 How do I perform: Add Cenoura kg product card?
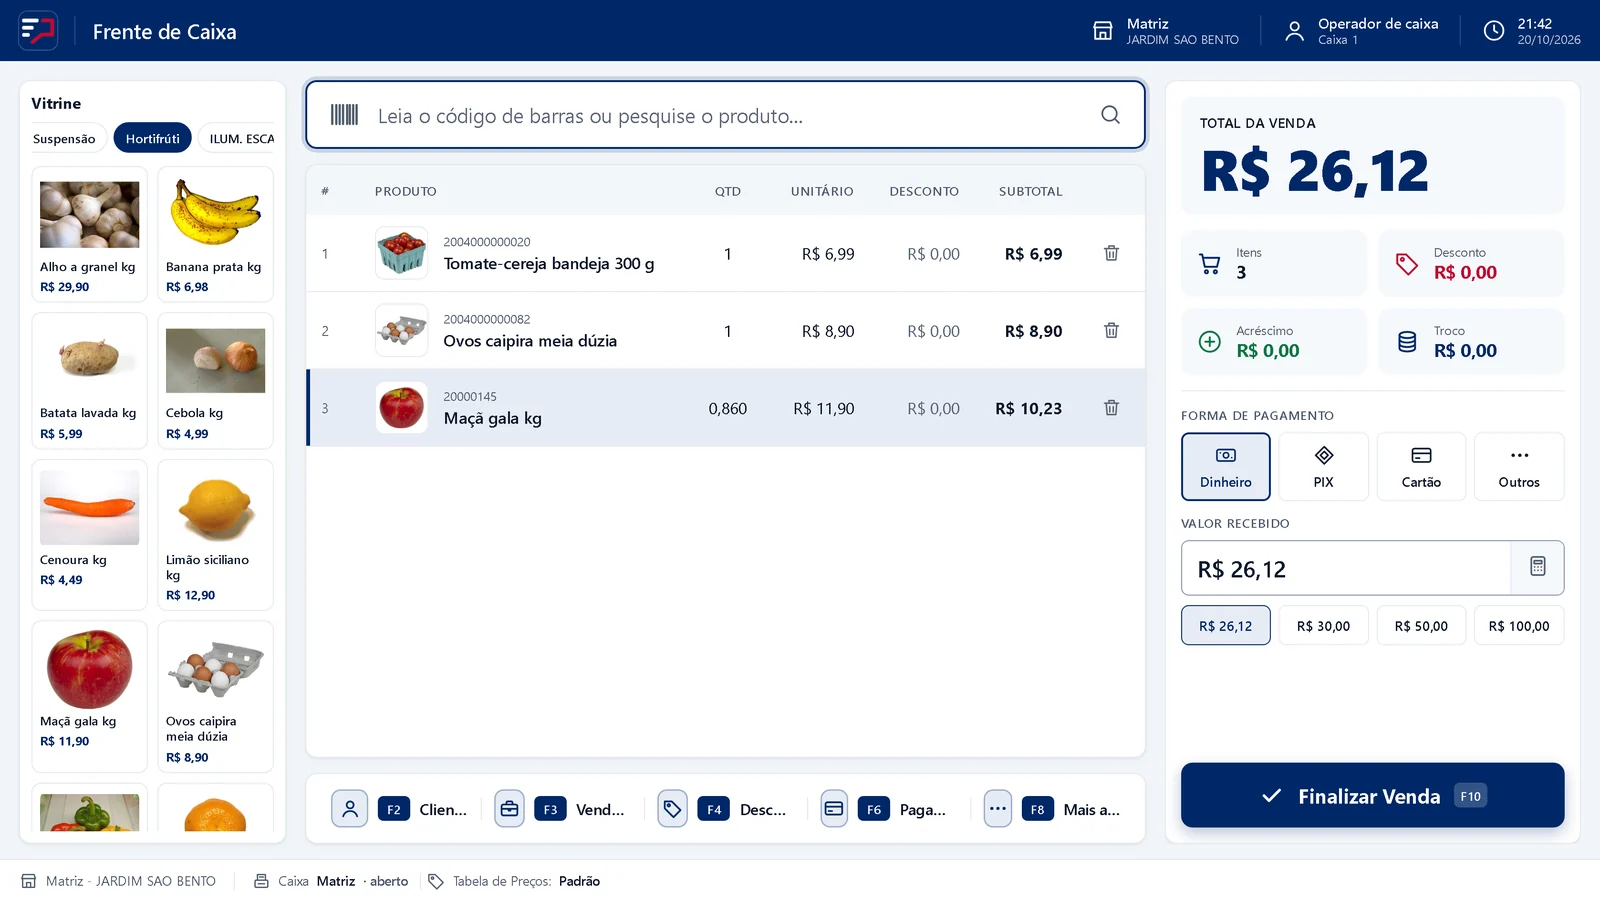click(x=89, y=535)
